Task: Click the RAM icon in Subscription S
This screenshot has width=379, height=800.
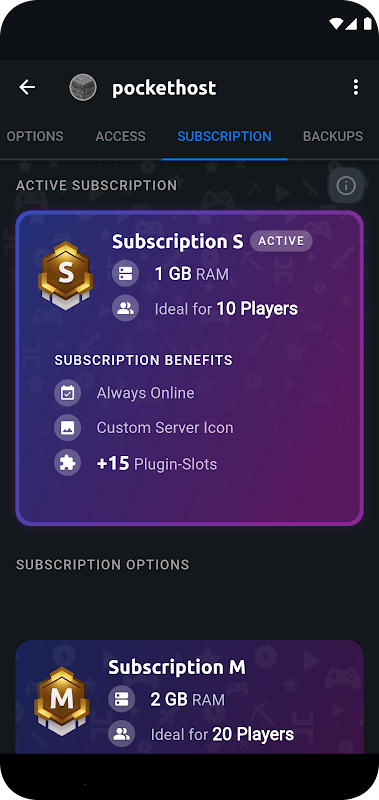Action: (125, 274)
